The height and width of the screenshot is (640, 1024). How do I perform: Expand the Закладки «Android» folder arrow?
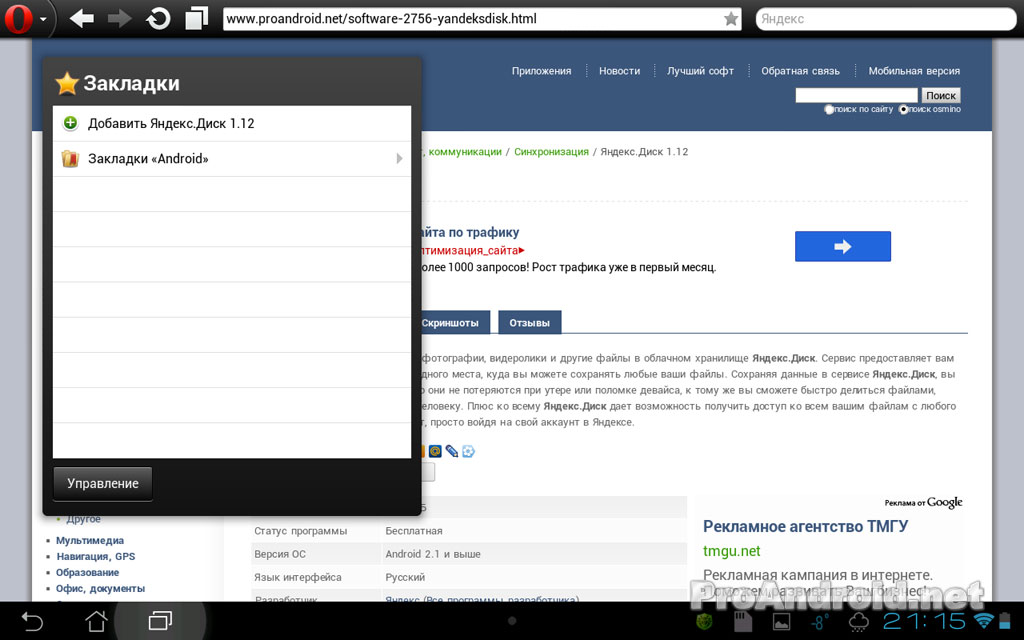(x=399, y=159)
